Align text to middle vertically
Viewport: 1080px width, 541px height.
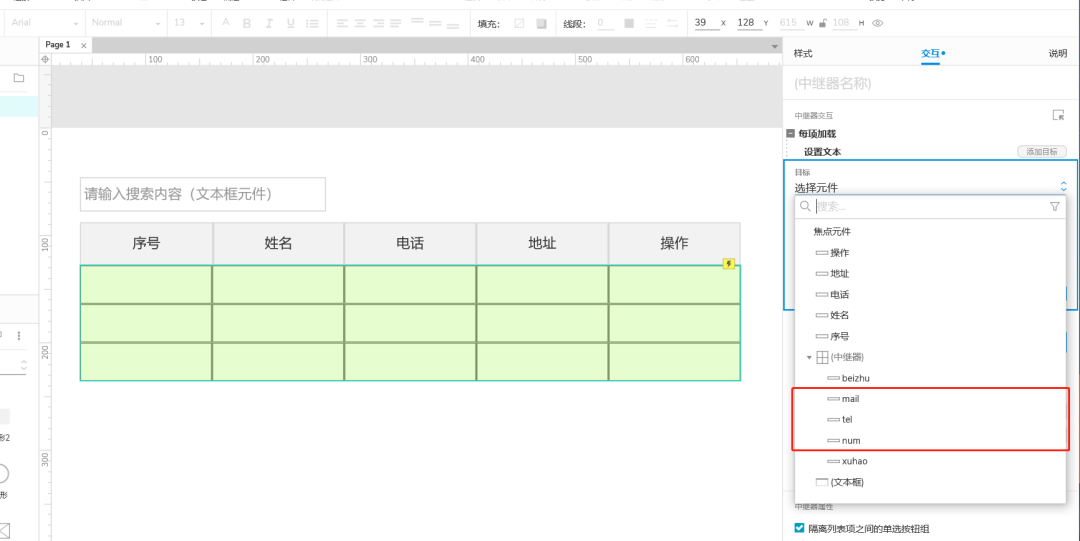point(435,23)
